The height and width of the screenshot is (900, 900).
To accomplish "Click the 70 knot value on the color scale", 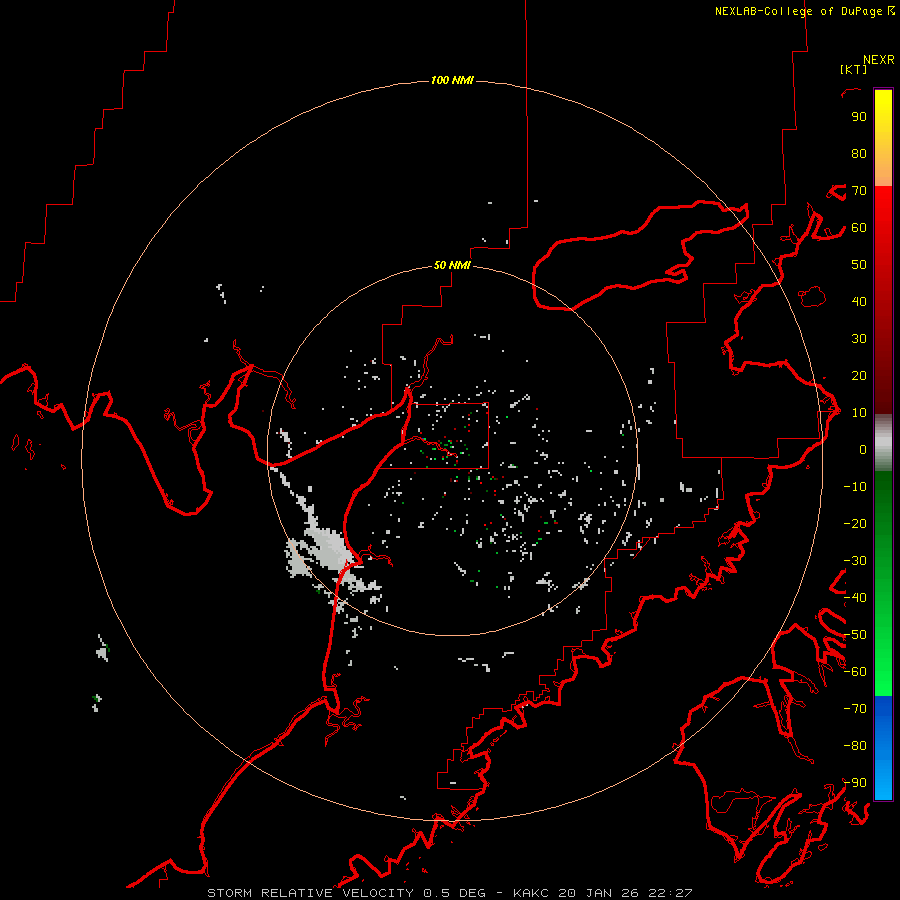I will [x=859, y=191].
